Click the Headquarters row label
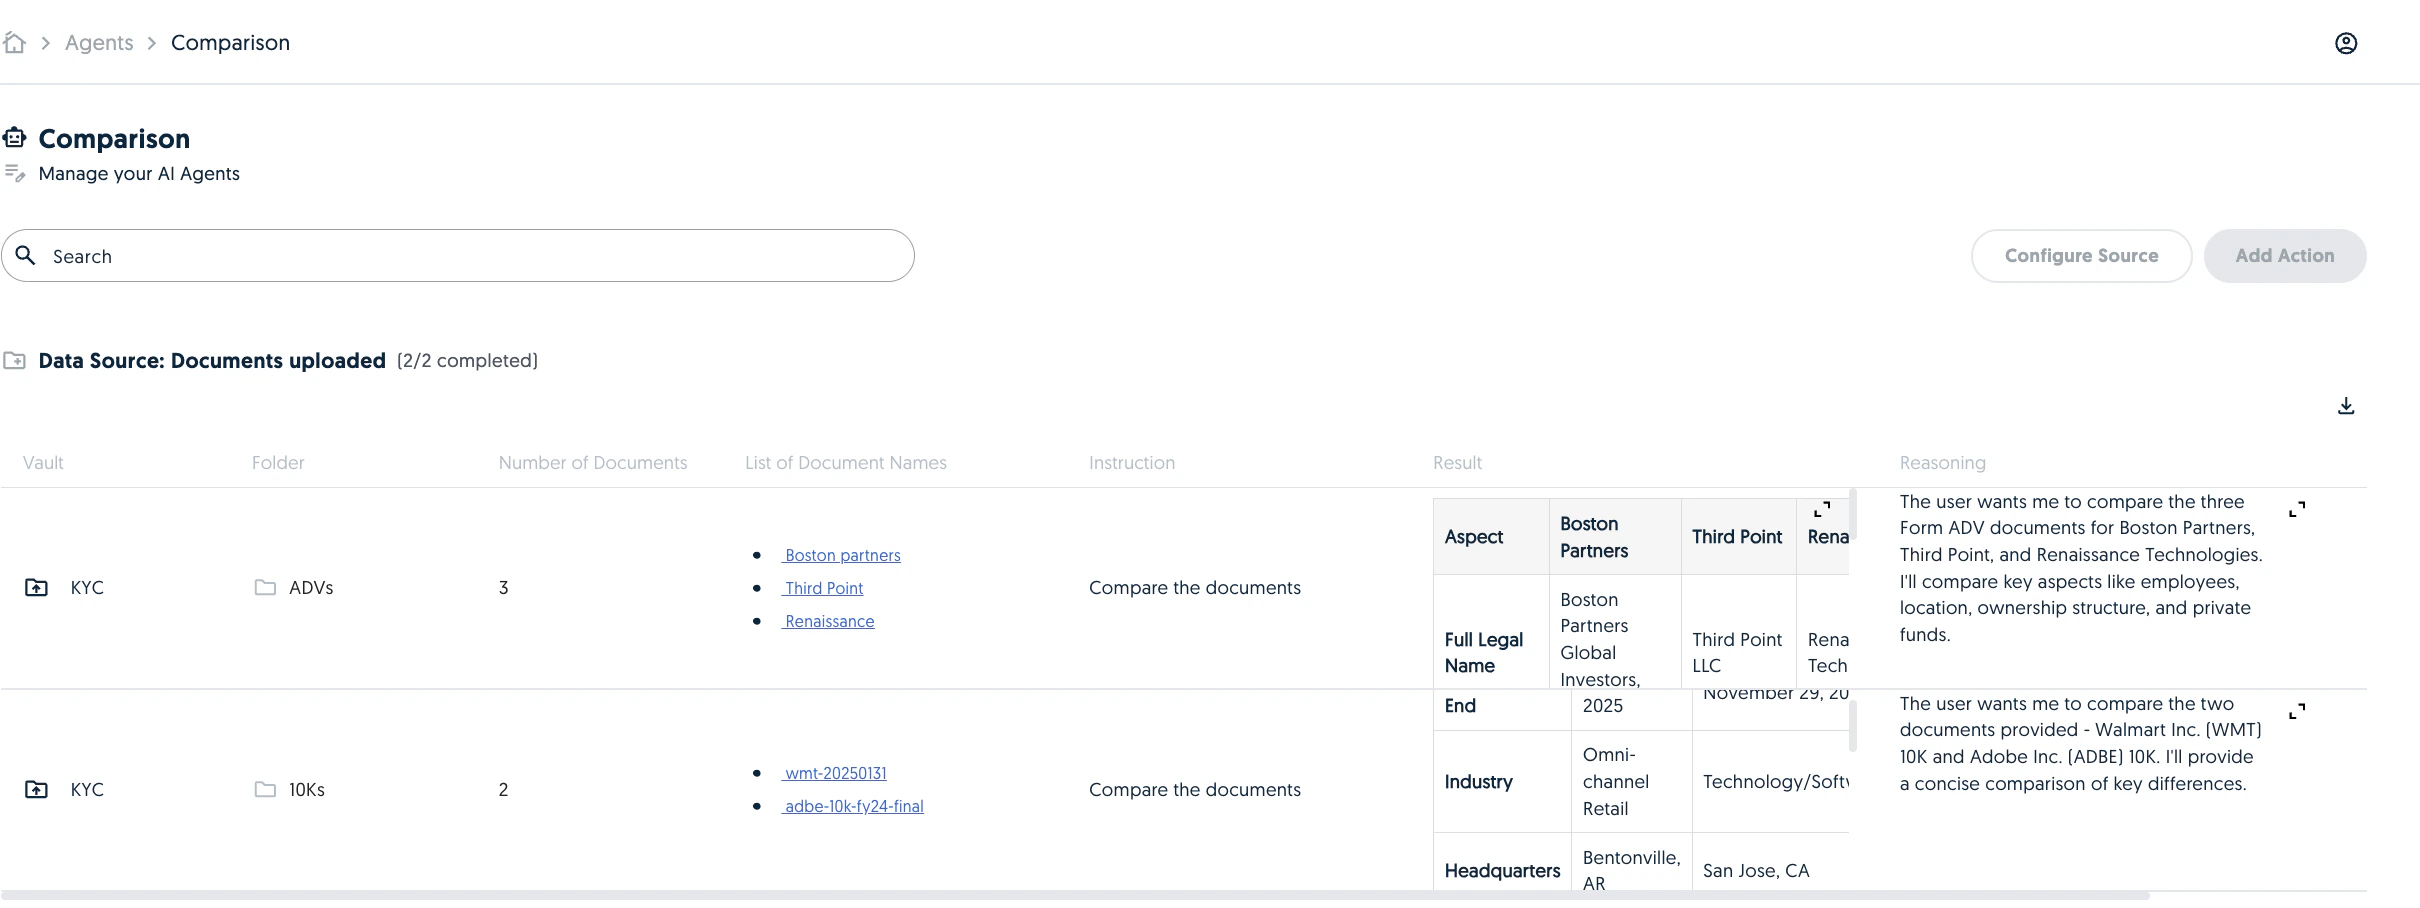 (1502, 871)
